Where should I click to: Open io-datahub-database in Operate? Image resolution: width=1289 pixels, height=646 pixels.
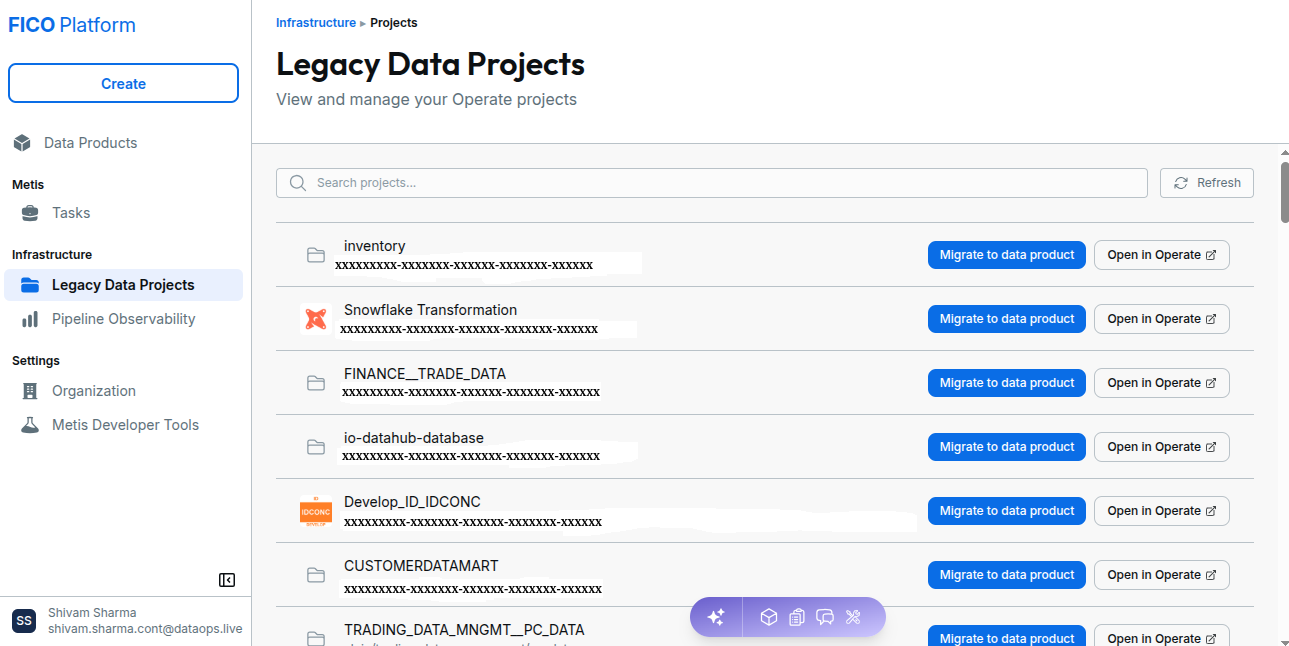coord(1162,447)
